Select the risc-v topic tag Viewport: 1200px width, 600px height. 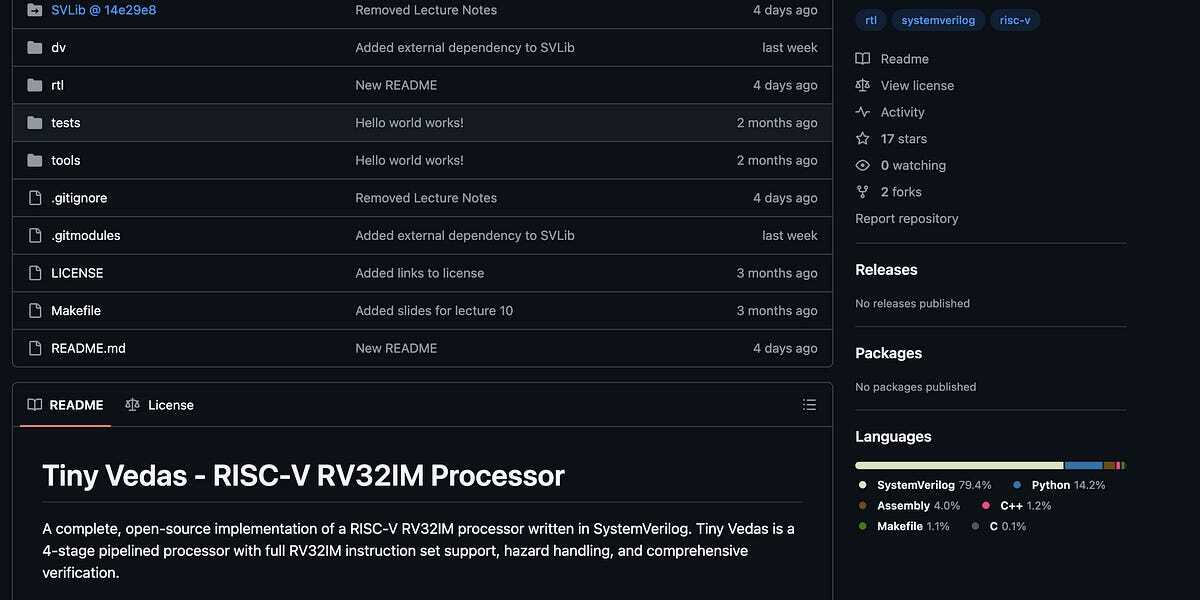click(x=1015, y=20)
